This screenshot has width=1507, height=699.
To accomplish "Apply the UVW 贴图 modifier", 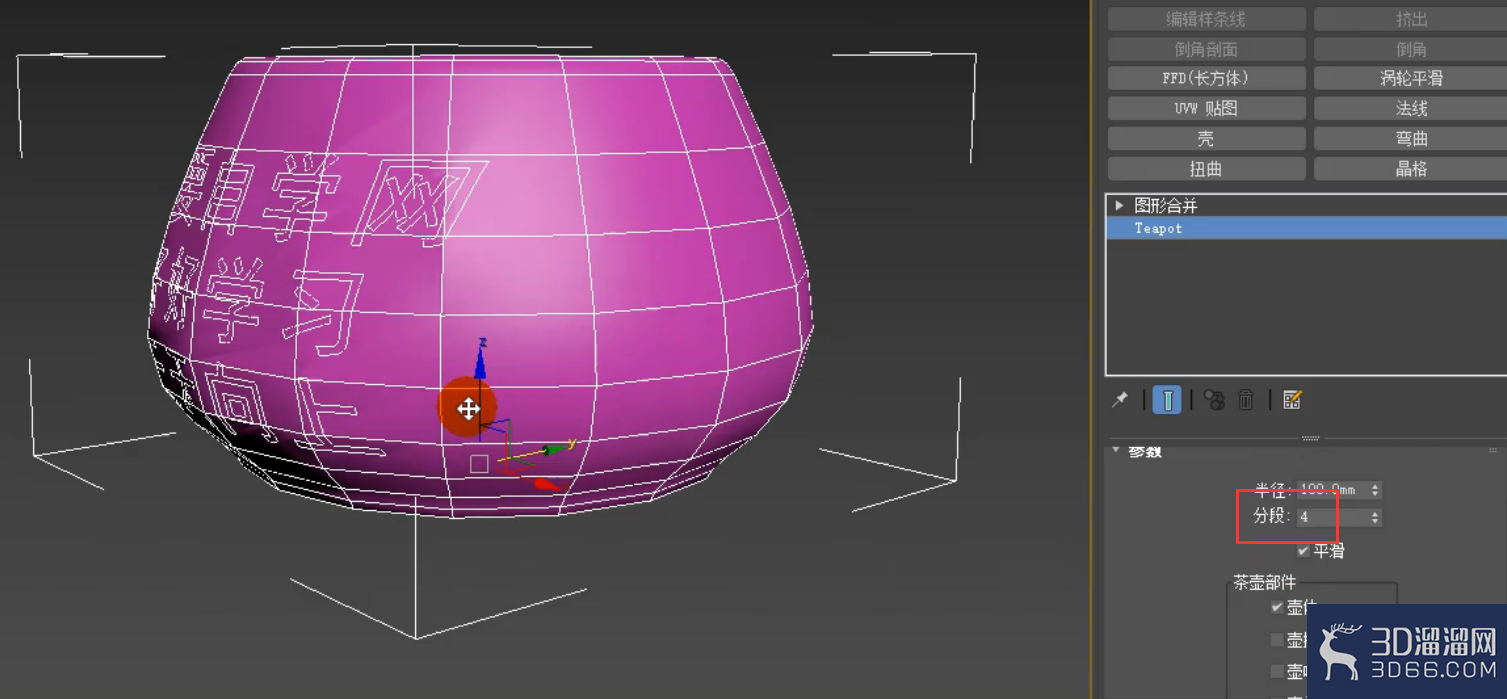I will point(1207,108).
